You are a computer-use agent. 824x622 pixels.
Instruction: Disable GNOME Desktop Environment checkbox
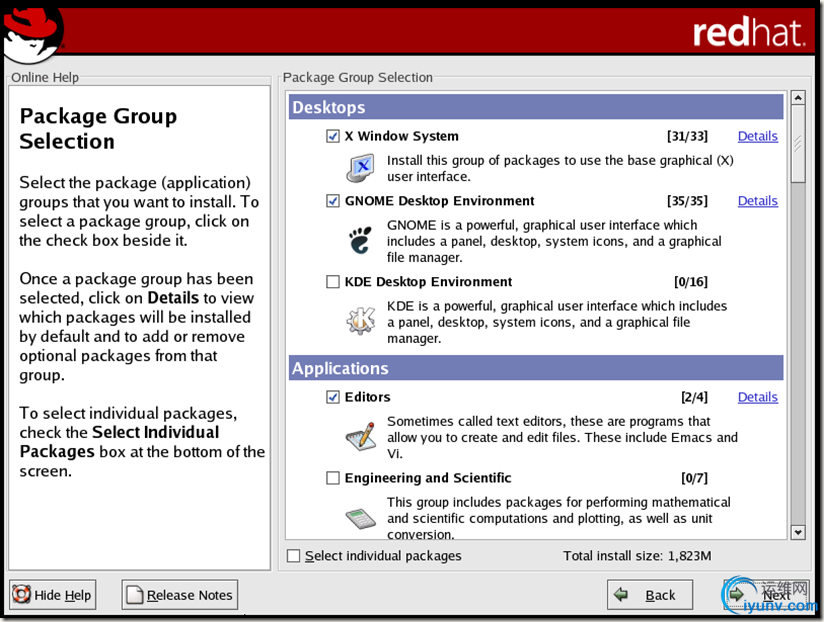click(333, 201)
